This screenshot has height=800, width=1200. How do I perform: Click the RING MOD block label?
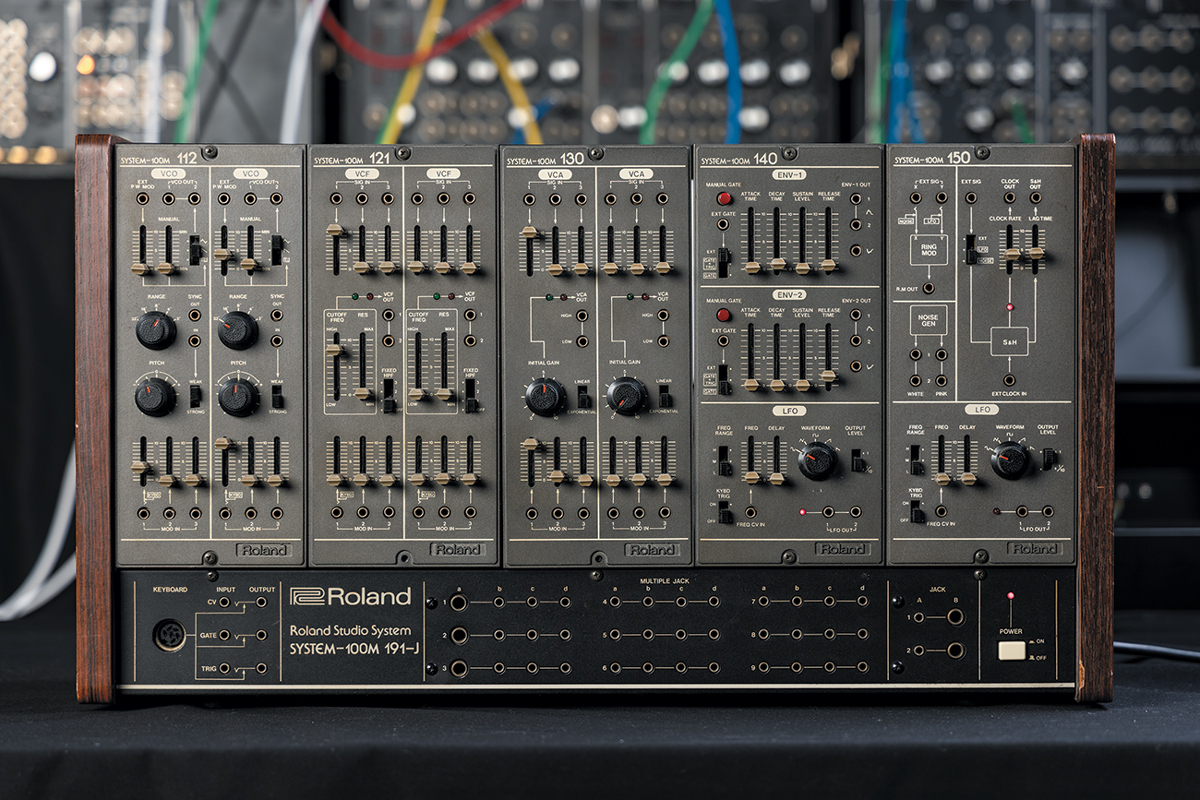point(928,251)
